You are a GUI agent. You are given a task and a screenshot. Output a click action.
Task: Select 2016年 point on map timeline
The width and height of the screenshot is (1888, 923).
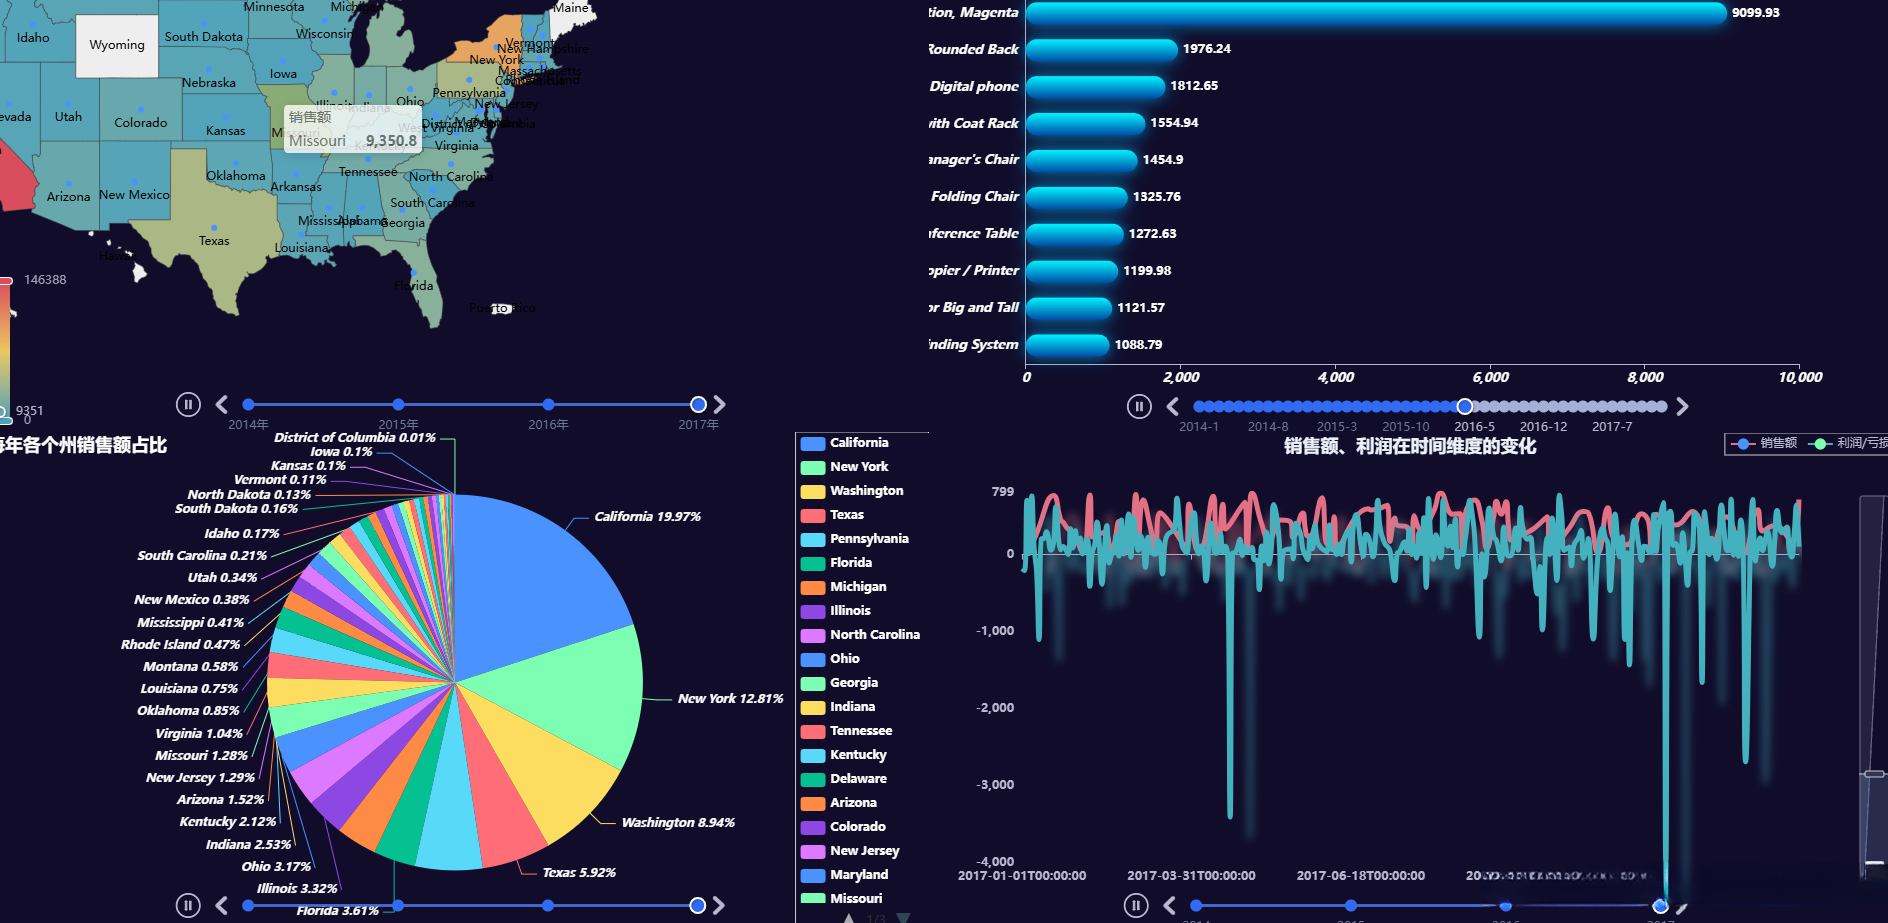click(x=548, y=404)
